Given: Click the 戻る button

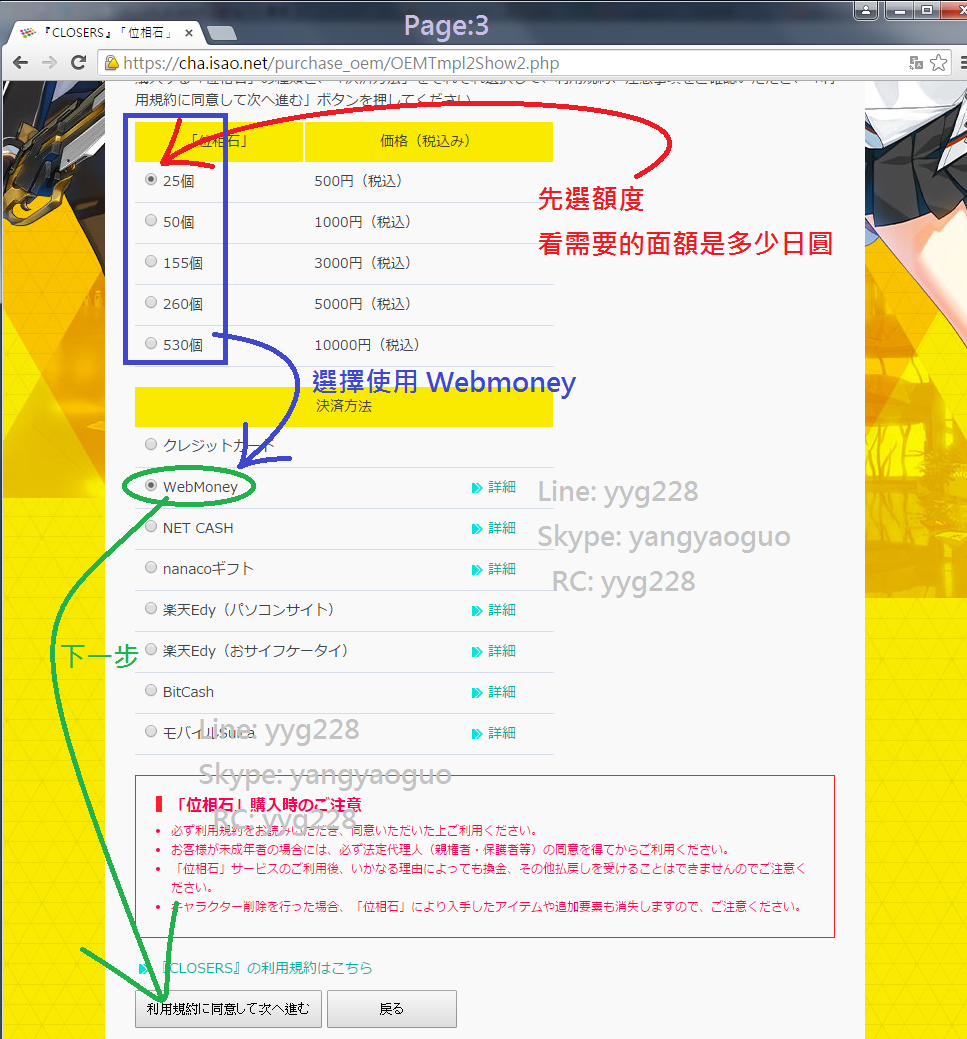Looking at the screenshot, I should click(x=392, y=1009).
